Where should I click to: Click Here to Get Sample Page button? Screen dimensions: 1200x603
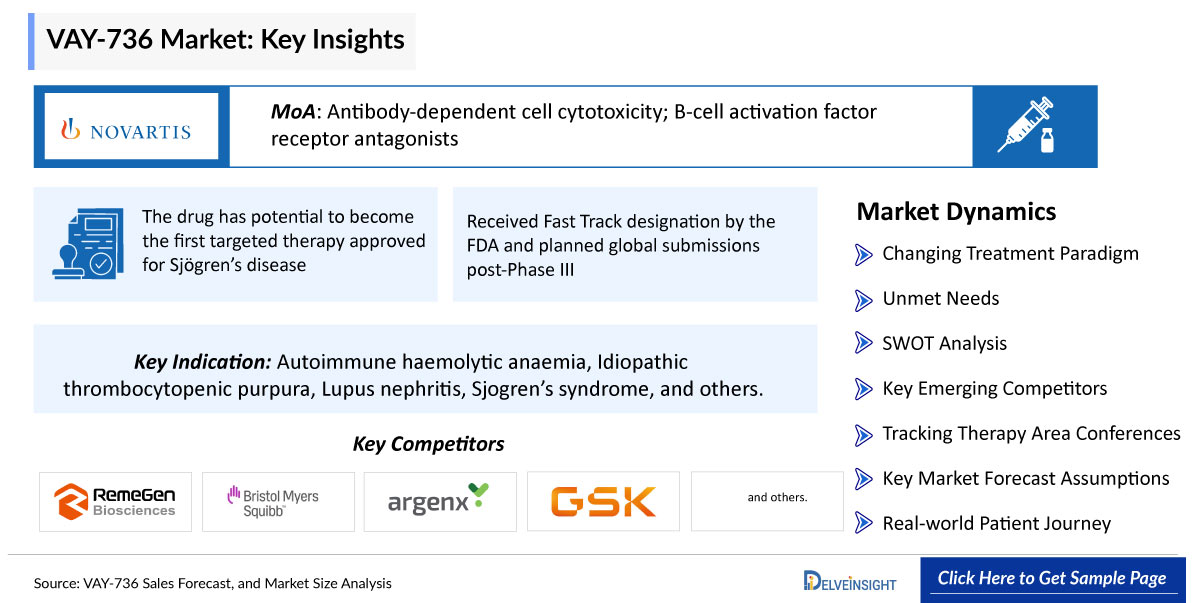coord(1052,579)
